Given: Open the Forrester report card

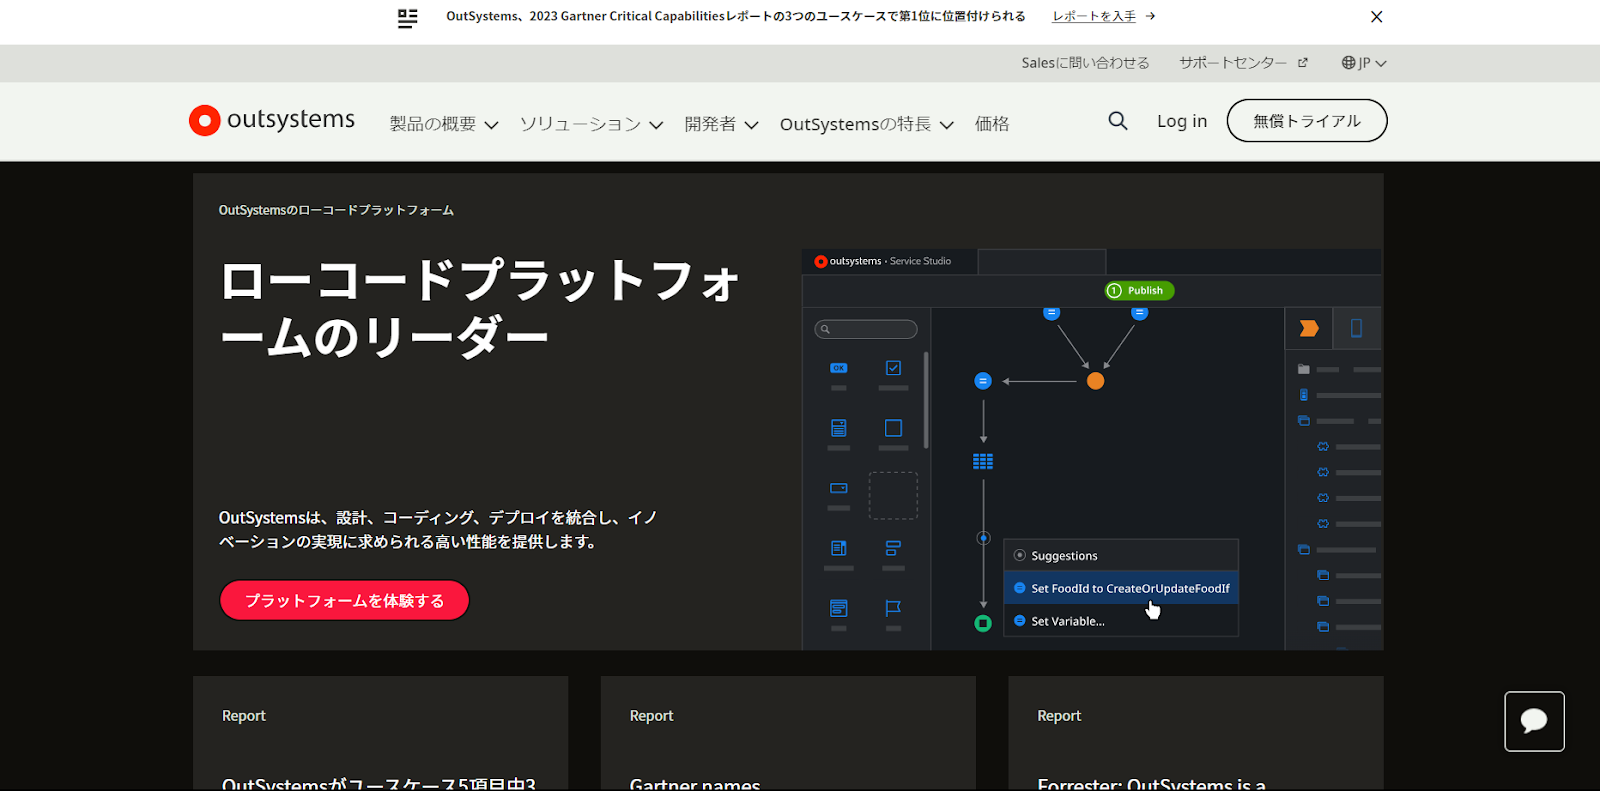Looking at the screenshot, I should (1196, 734).
